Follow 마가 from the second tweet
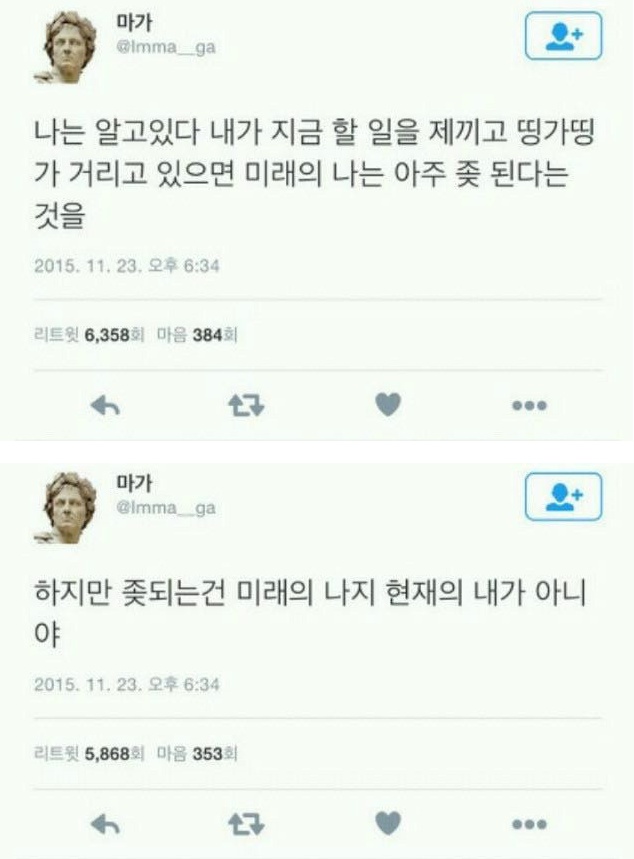The width and height of the screenshot is (634, 859). pos(563,497)
